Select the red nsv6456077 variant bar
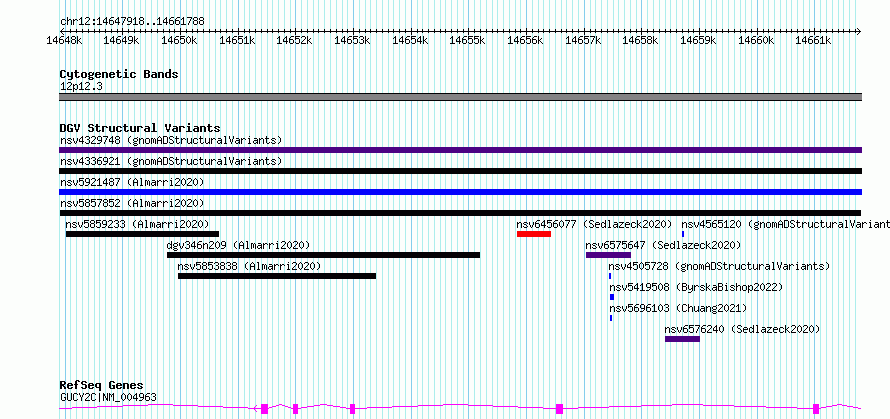 click(x=534, y=234)
